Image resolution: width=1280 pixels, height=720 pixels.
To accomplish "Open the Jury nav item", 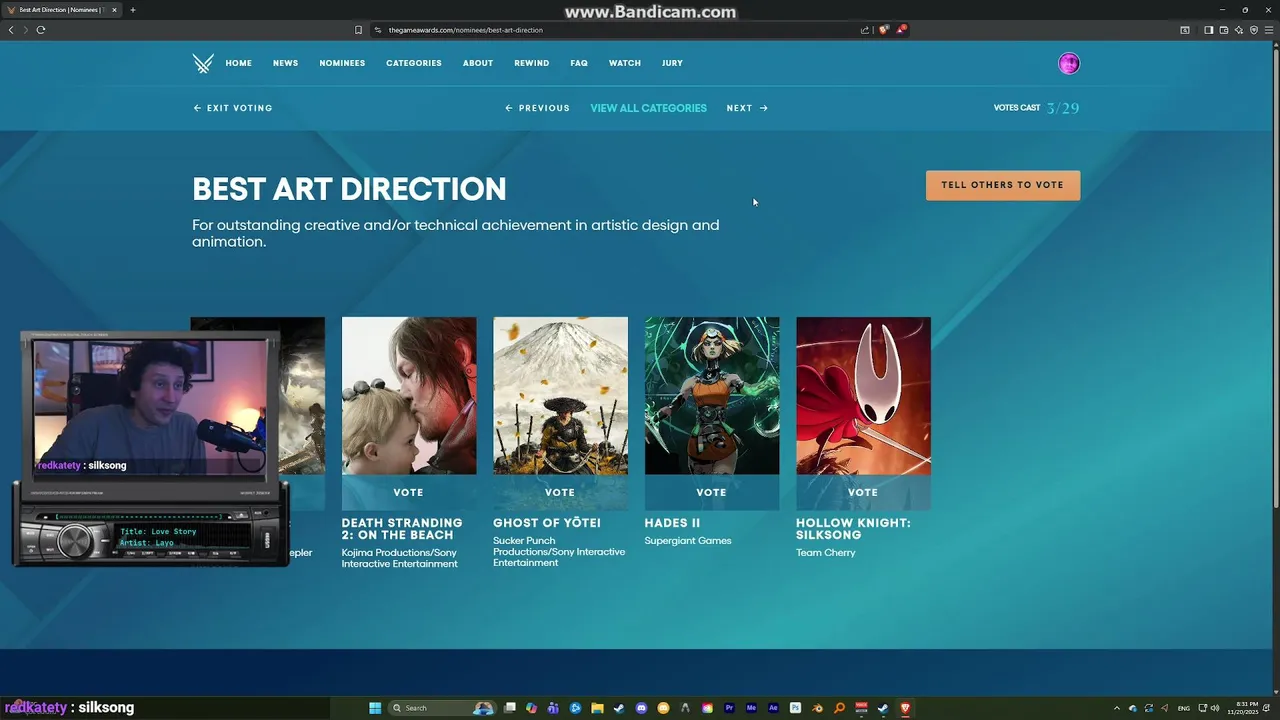I will pos(672,63).
